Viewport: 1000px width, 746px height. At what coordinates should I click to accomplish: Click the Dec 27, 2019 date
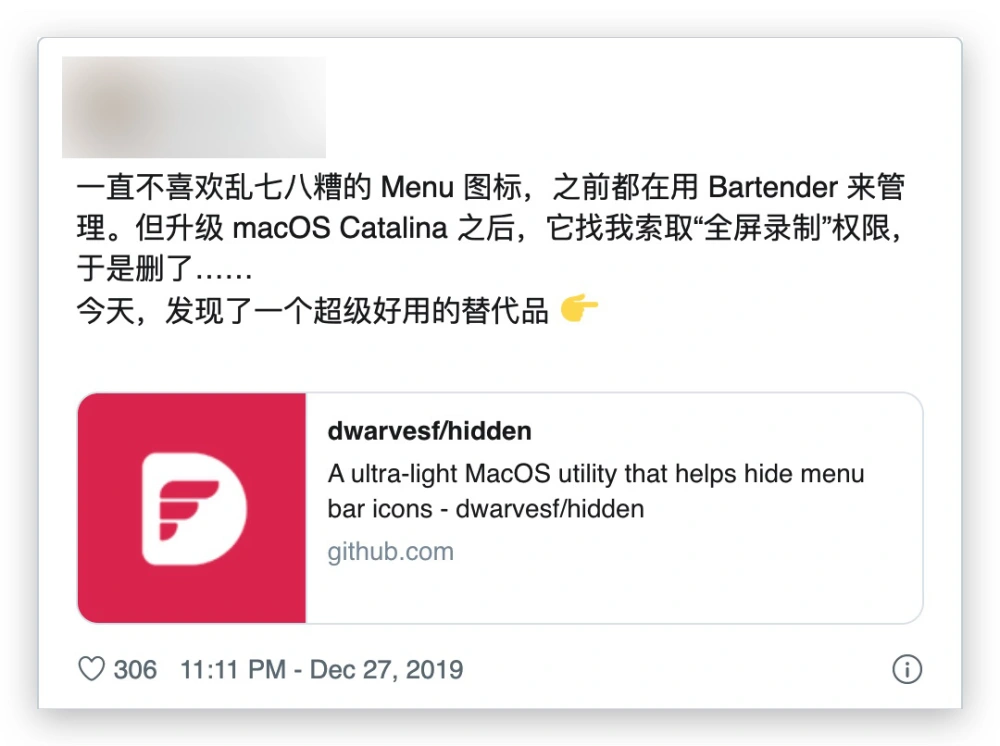[x=386, y=669]
